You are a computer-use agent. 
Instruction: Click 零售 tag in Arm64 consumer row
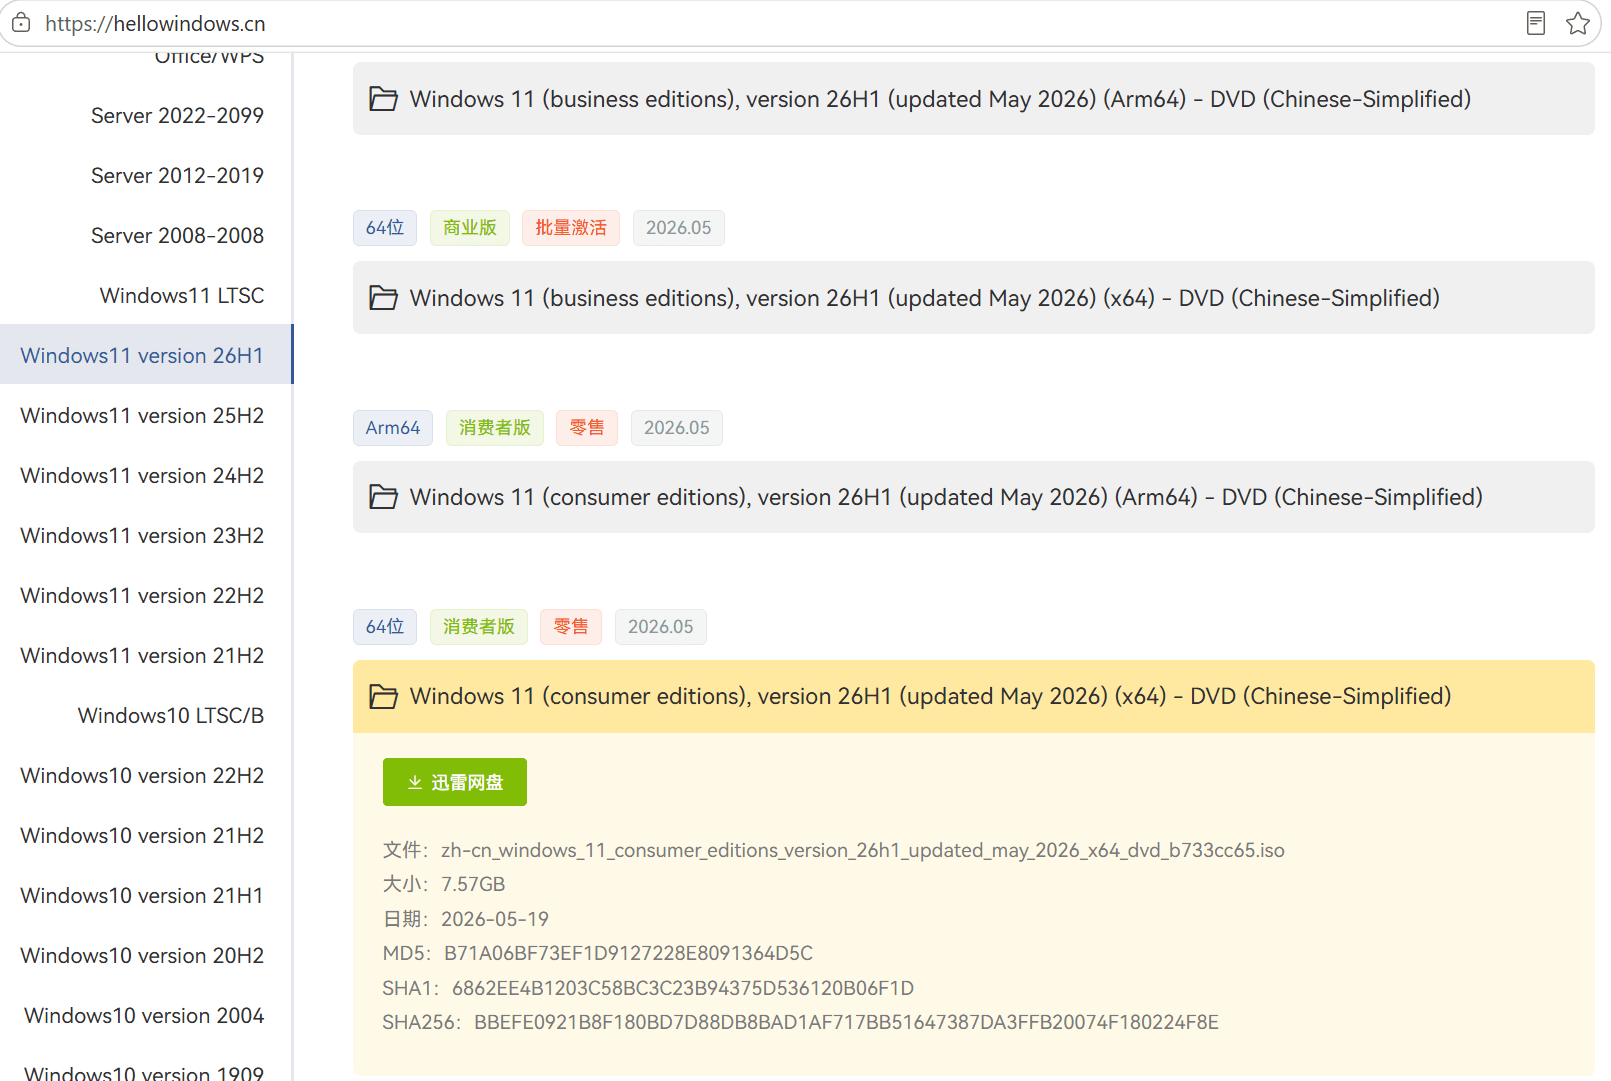pyautogui.click(x=587, y=428)
